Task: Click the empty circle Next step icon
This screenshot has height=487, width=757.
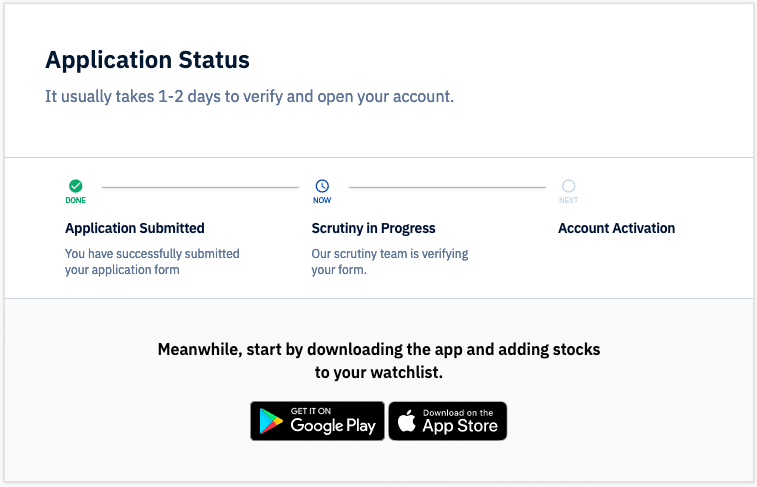Action: click(569, 186)
